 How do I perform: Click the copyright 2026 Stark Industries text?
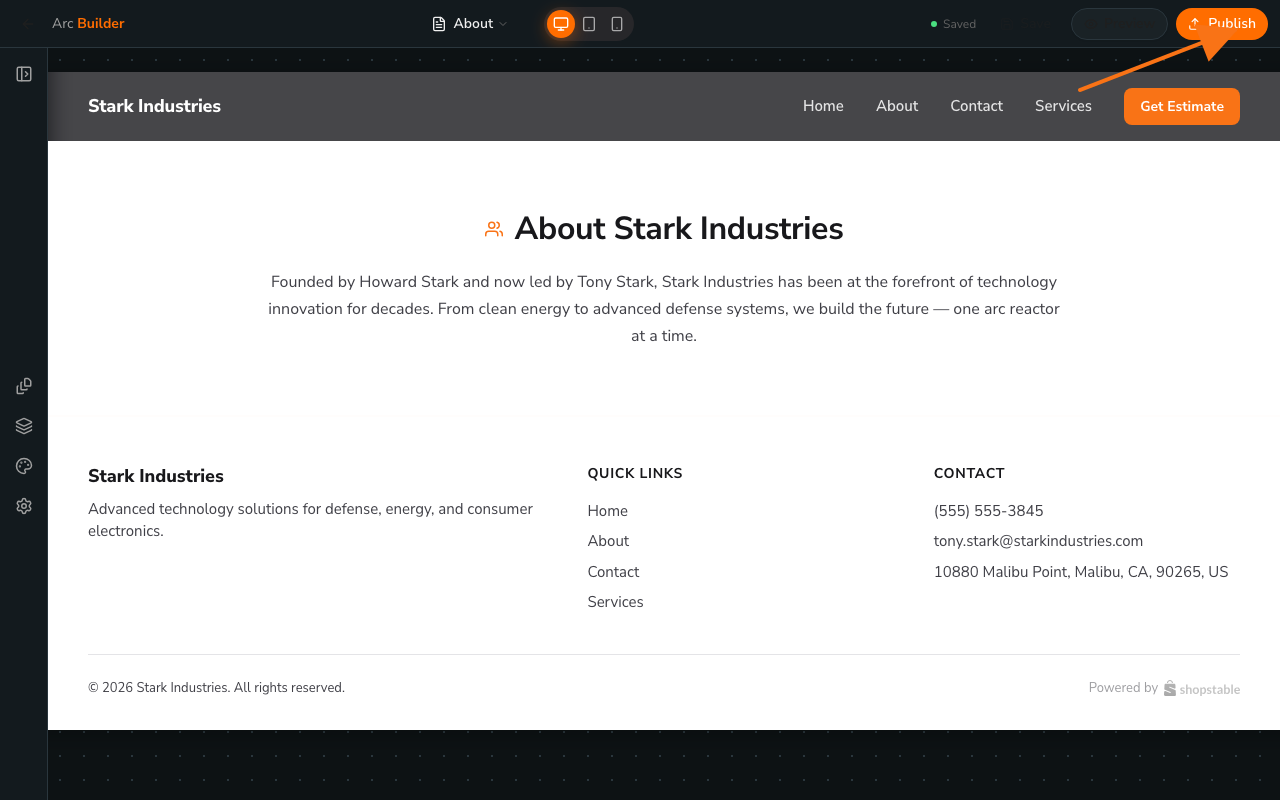(216, 688)
